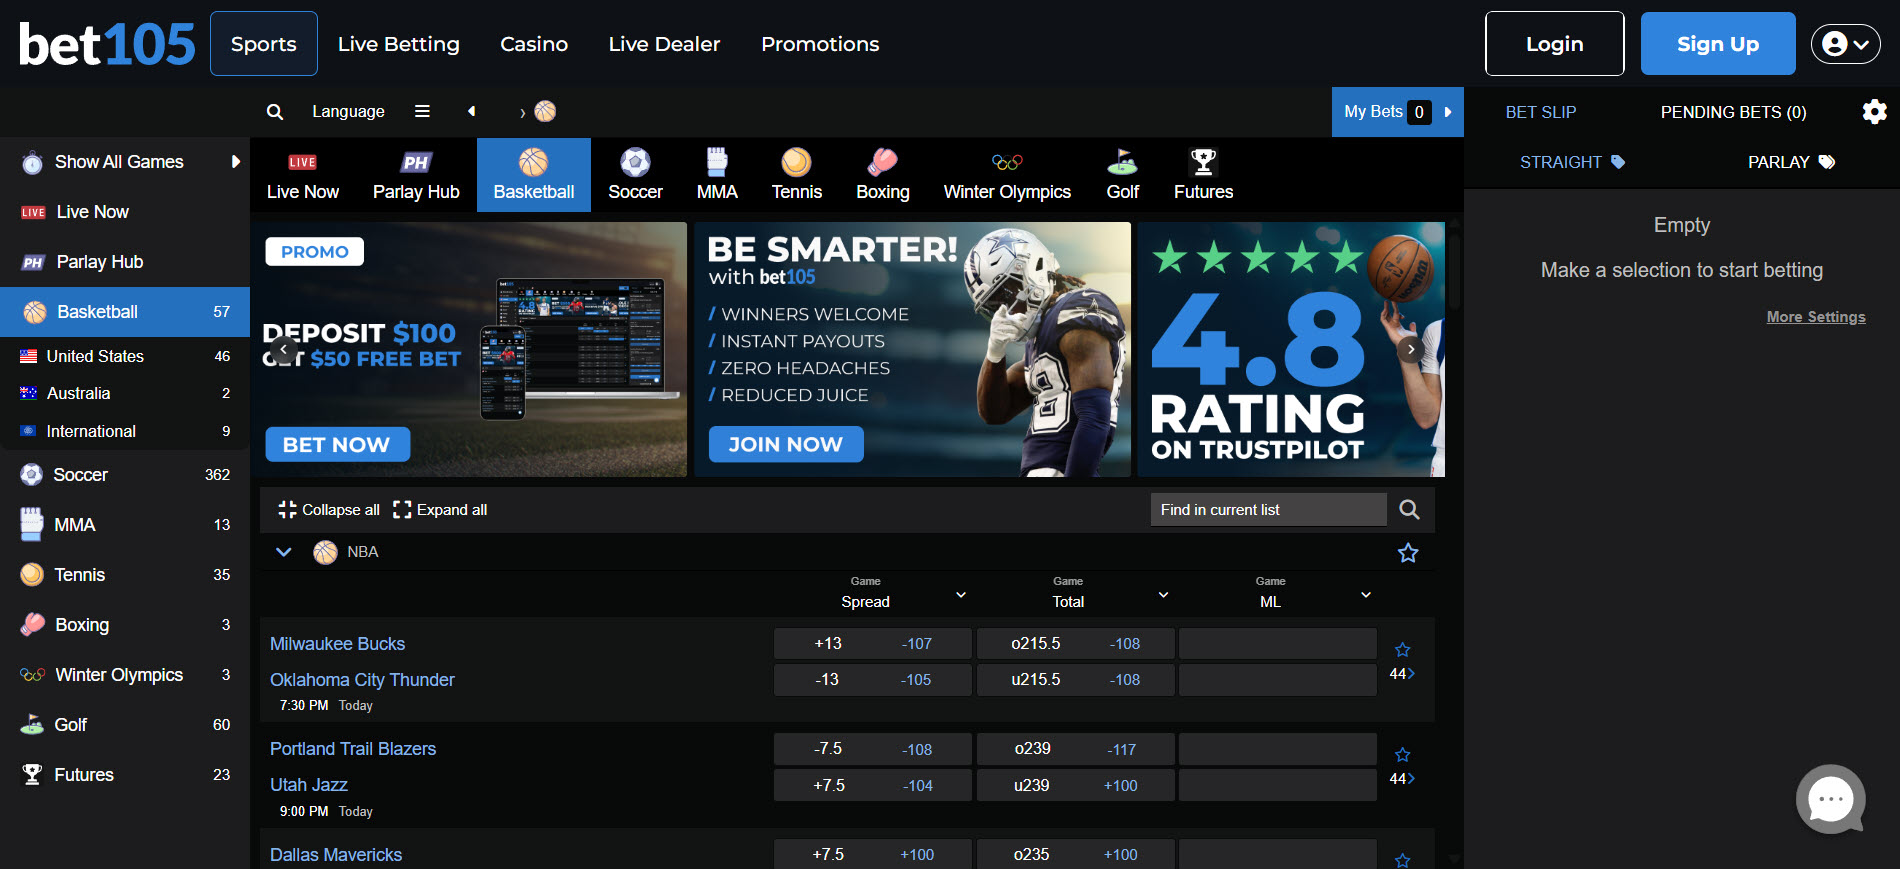Go to Live Betting in the top menu

(399, 44)
